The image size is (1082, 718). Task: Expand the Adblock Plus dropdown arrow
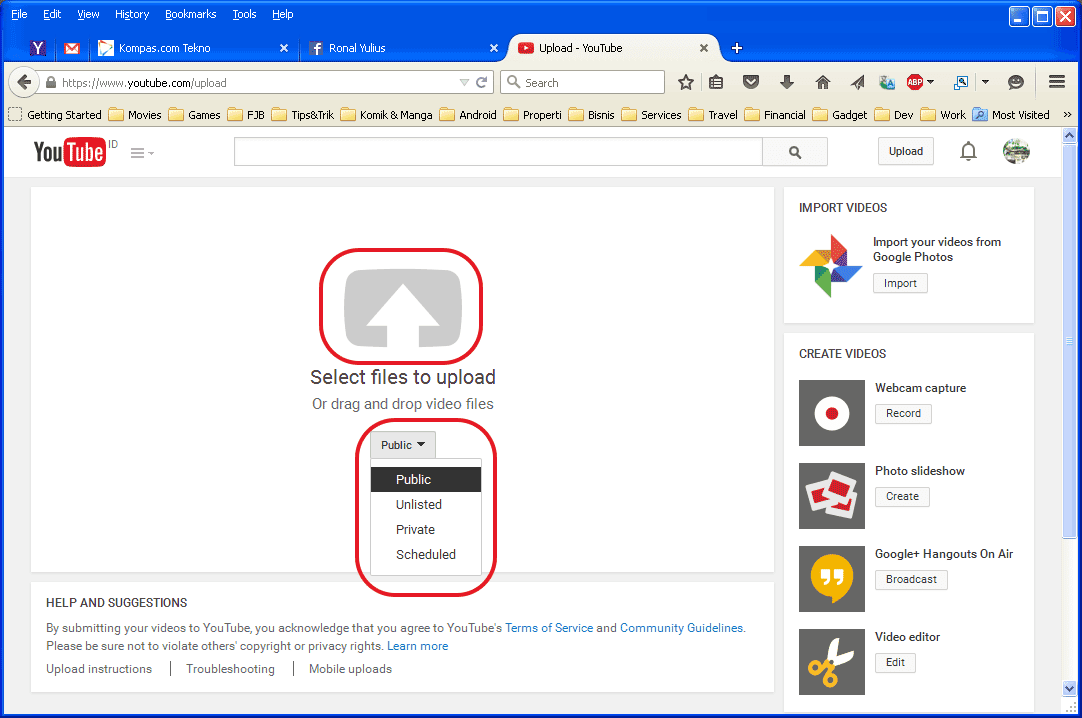[x=930, y=82]
